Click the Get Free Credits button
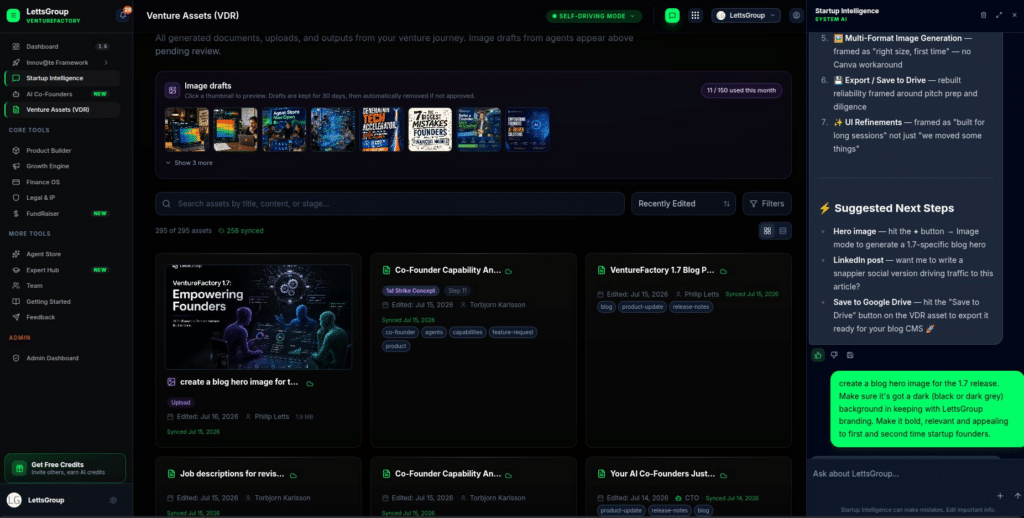Image resolution: width=1024 pixels, height=518 pixels. click(x=65, y=468)
